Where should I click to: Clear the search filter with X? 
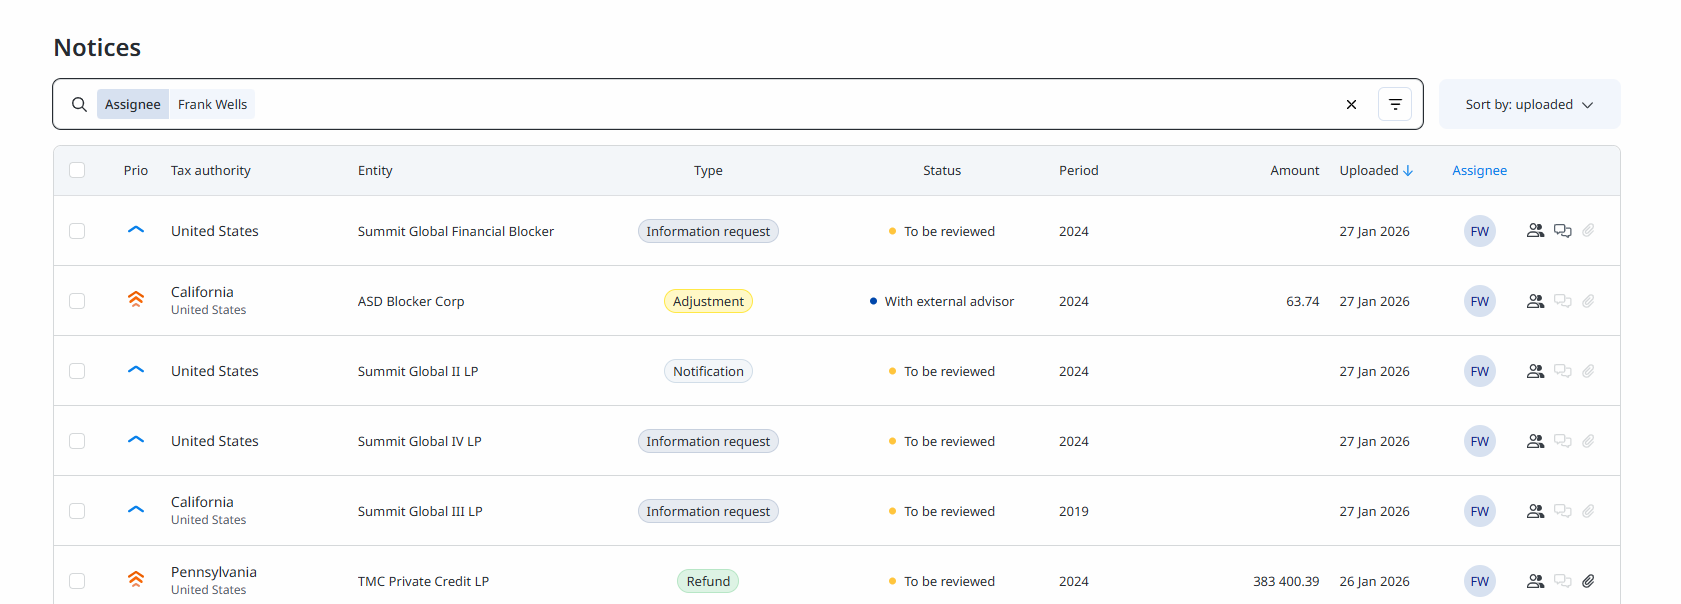(x=1351, y=105)
